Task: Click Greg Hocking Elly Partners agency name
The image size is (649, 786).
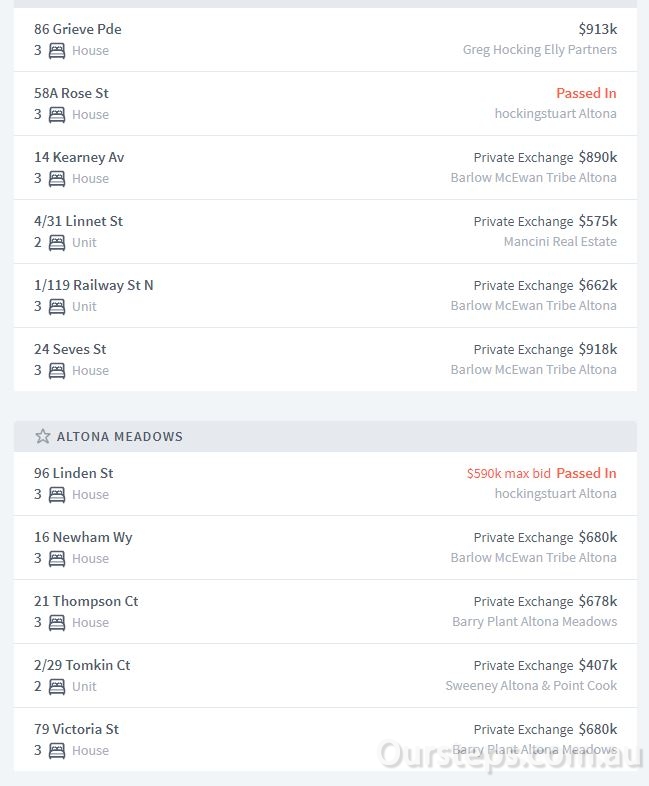Action: point(540,50)
